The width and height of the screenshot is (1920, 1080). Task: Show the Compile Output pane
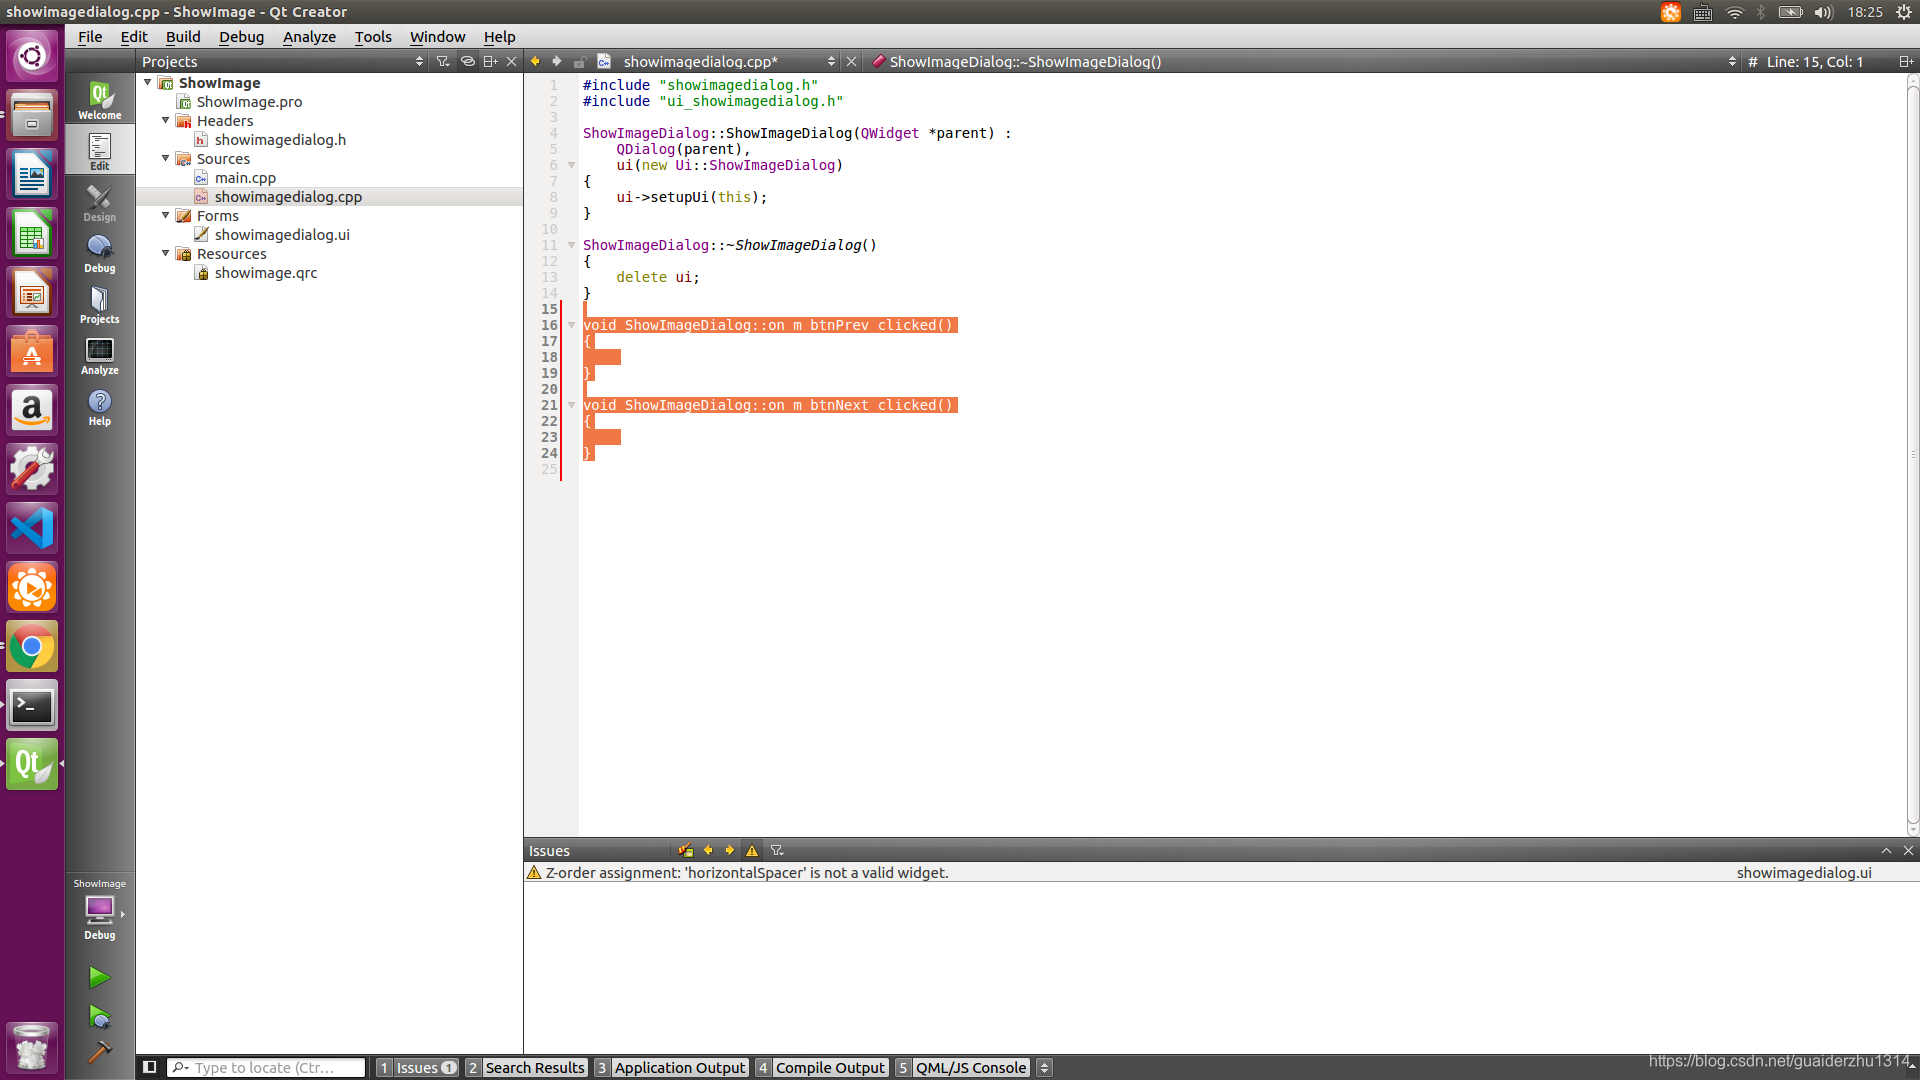pyautogui.click(x=822, y=1067)
